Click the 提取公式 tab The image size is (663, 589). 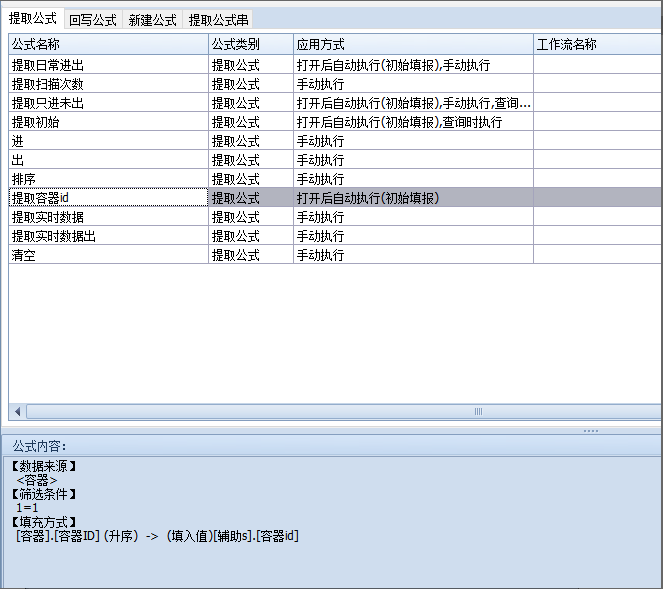click(x=33, y=19)
